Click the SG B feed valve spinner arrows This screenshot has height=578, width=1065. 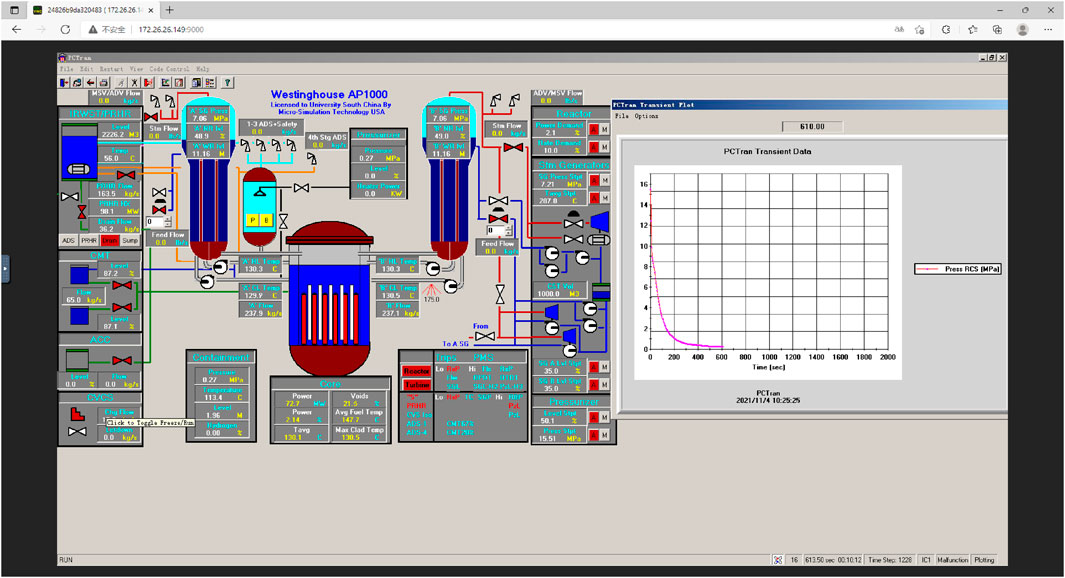[509, 231]
